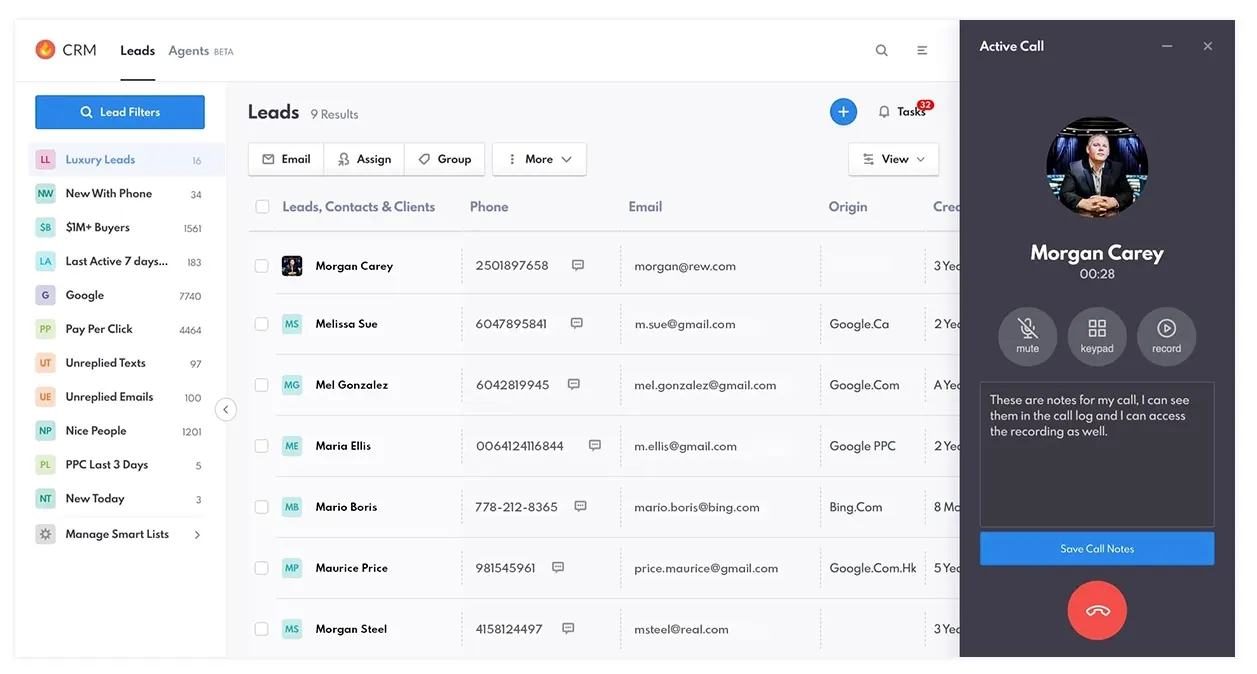Open text message icon for Mel Gonzalez

tap(574, 385)
